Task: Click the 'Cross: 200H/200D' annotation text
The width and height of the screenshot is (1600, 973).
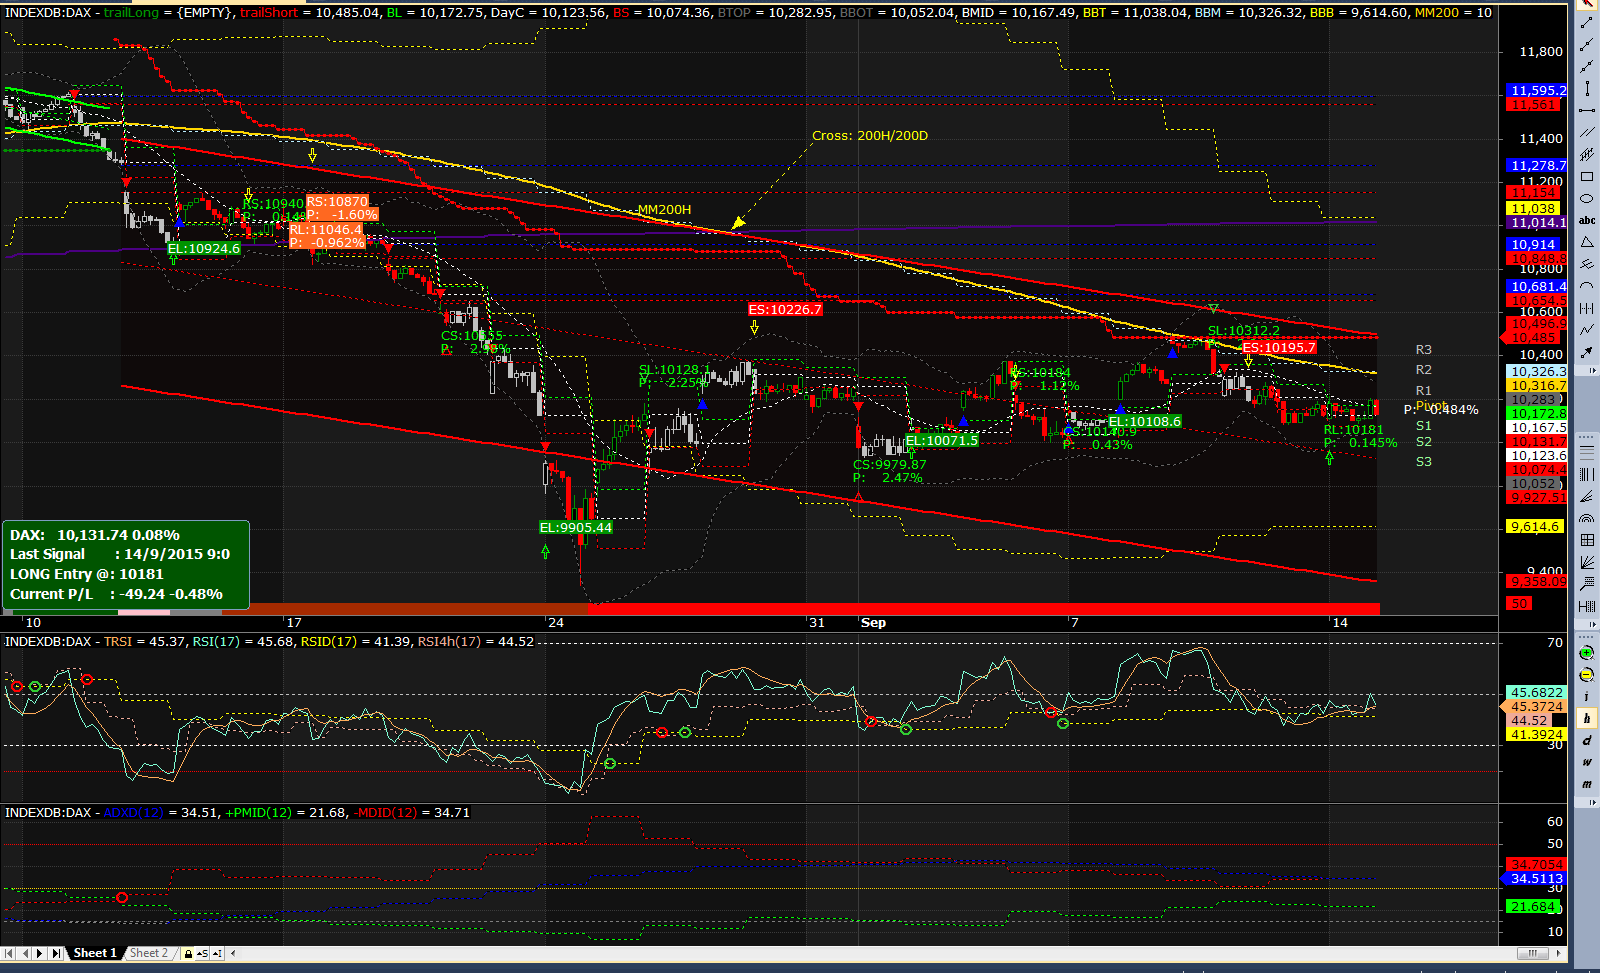Action: (870, 136)
